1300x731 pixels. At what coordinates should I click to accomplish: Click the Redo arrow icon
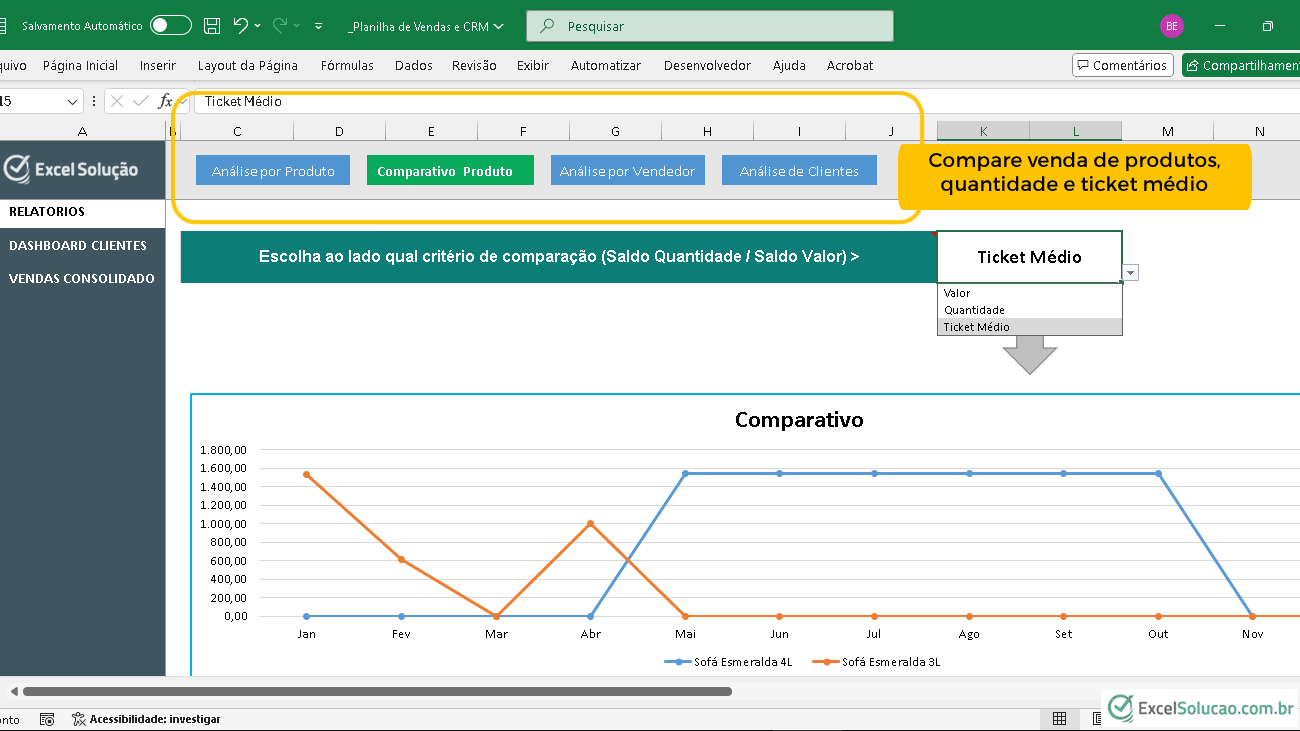pos(280,26)
